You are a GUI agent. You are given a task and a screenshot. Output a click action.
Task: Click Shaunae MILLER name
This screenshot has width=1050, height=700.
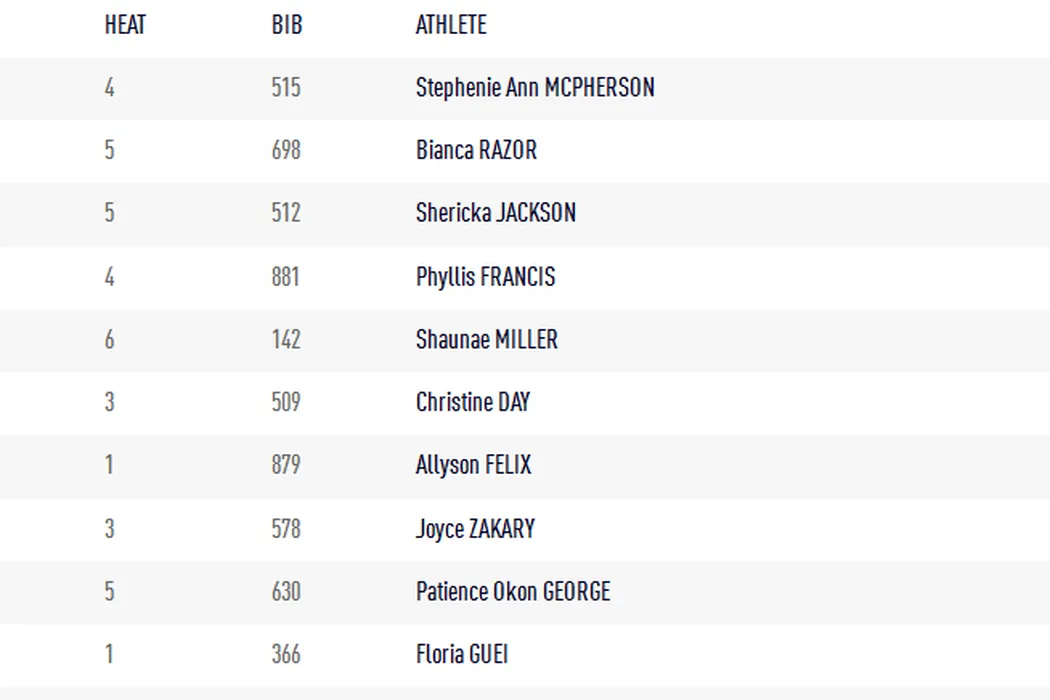coord(486,340)
